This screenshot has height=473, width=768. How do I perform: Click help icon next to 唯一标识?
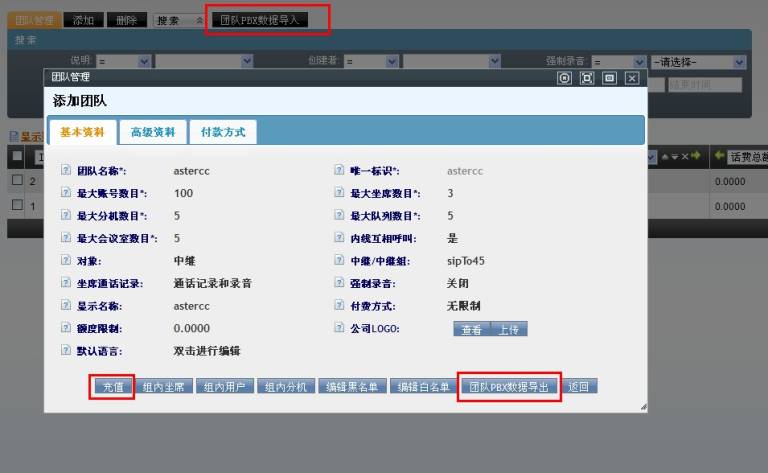(340, 171)
